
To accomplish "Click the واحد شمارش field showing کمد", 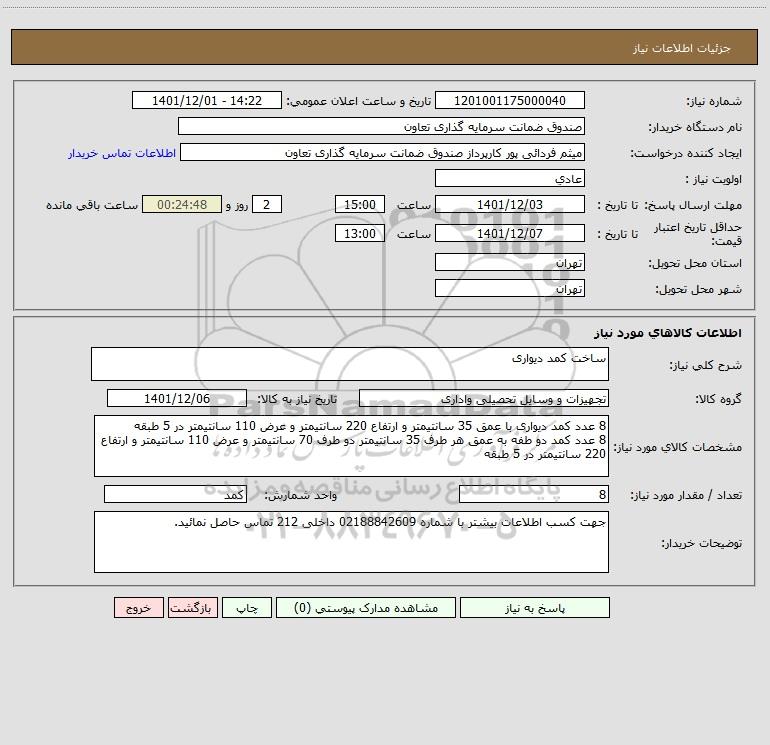I will click(x=175, y=495).
